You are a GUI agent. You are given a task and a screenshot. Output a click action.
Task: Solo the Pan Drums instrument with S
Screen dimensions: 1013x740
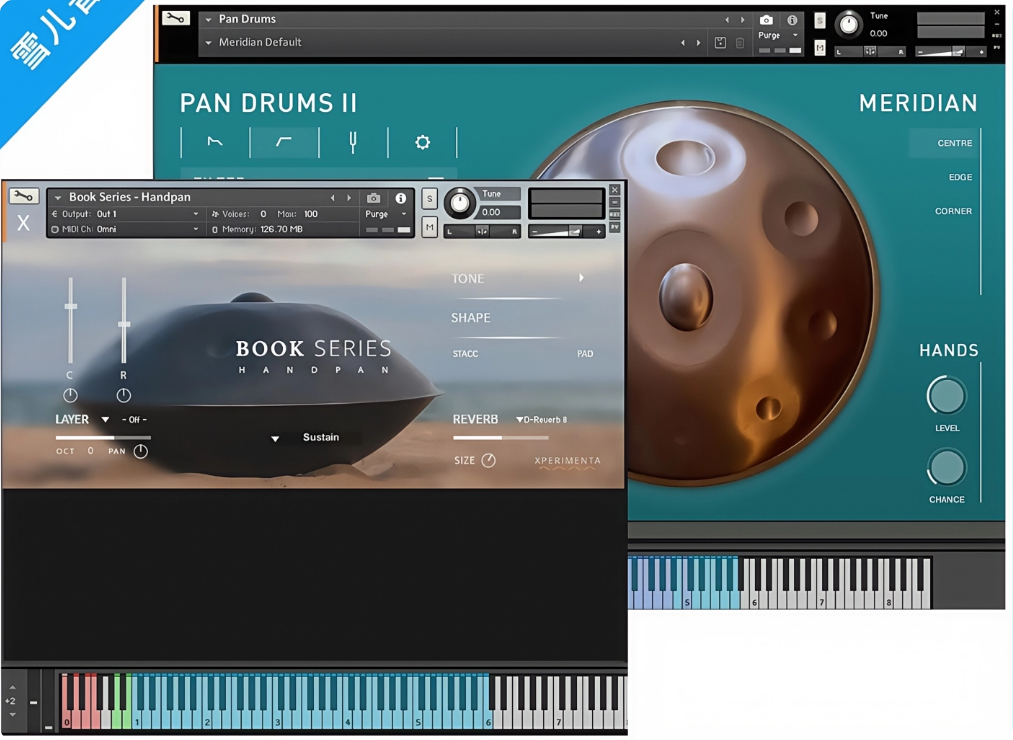point(820,21)
